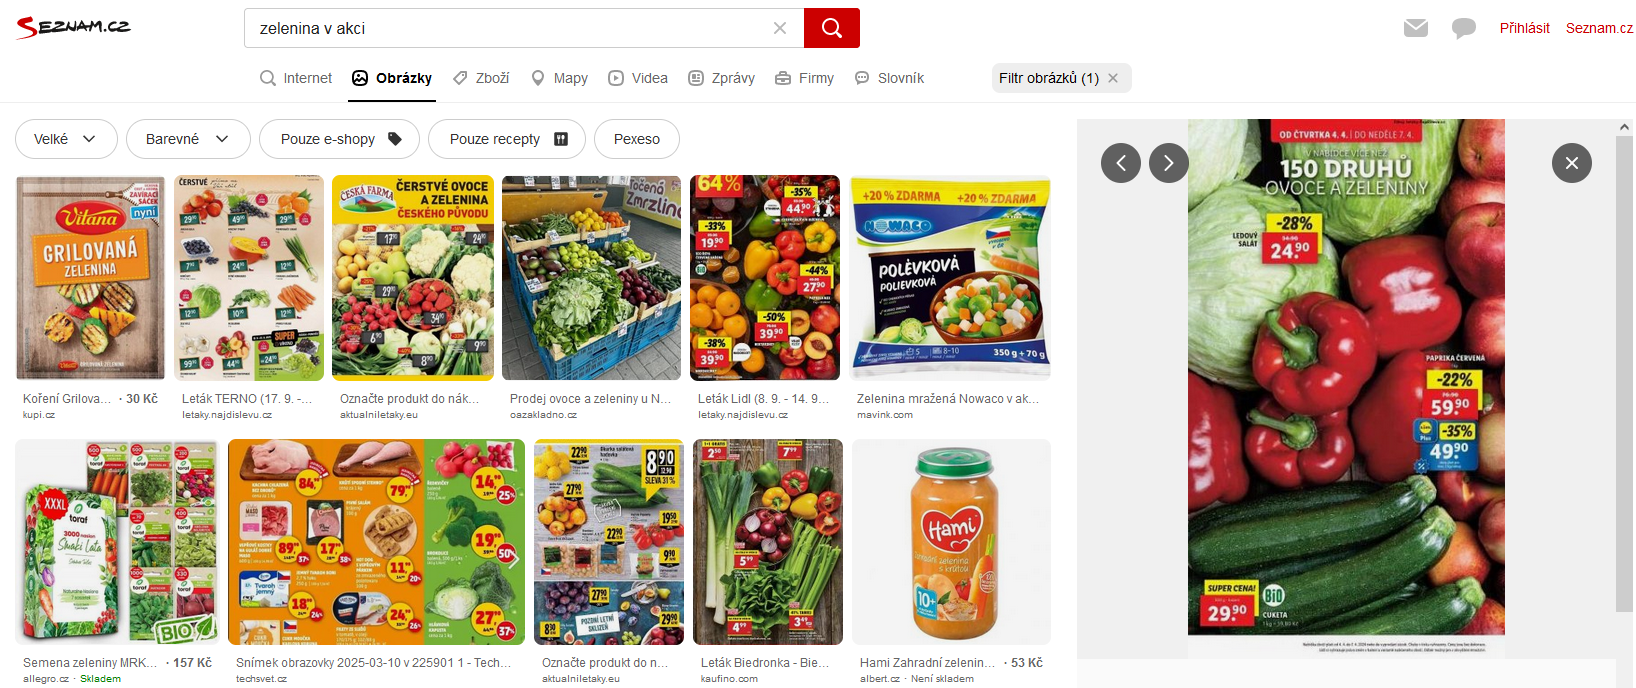Viewport: 1636px width, 688px height.
Task: Open the Videa search tab
Action: [638, 78]
